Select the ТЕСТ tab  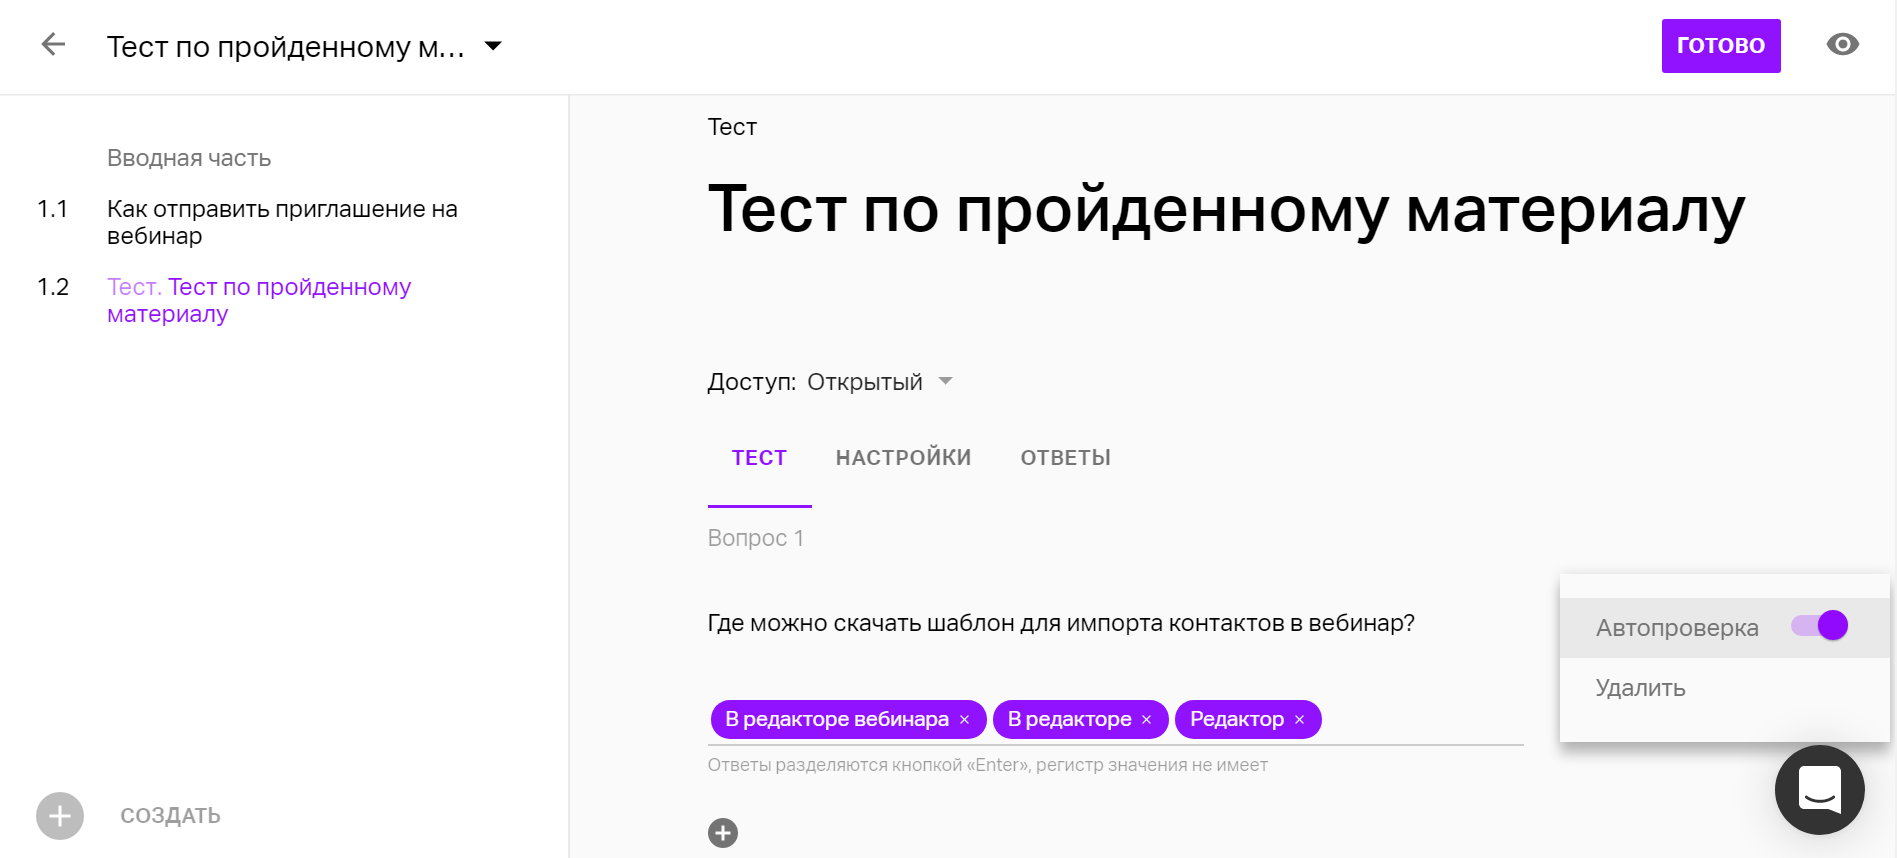tap(759, 458)
